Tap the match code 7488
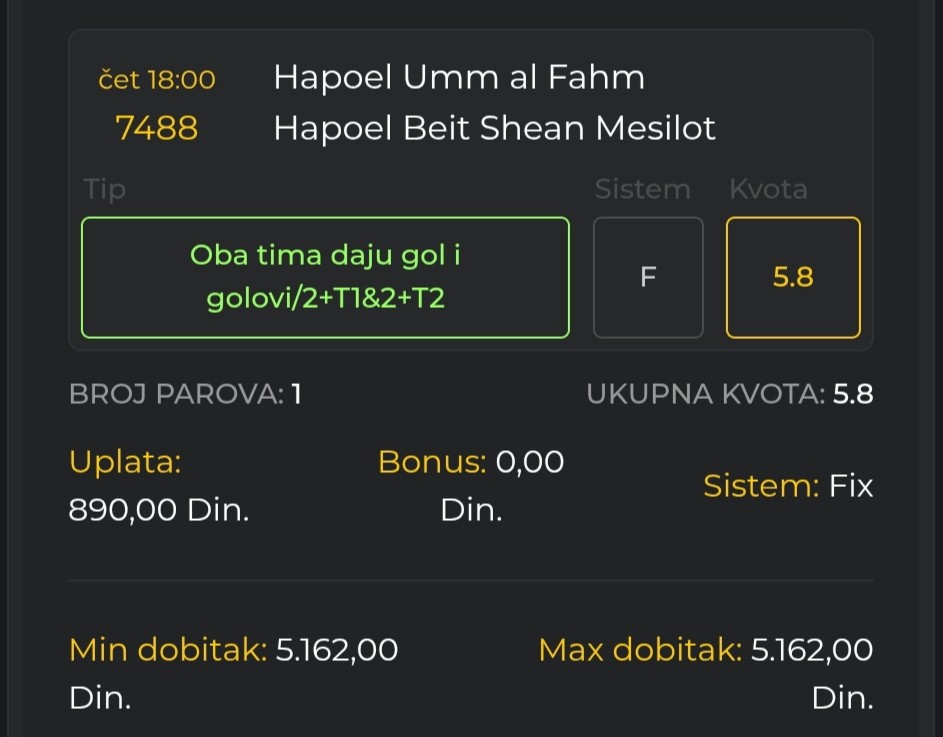Image resolution: width=943 pixels, height=737 pixels. pyautogui.click(x=157, y=128)
